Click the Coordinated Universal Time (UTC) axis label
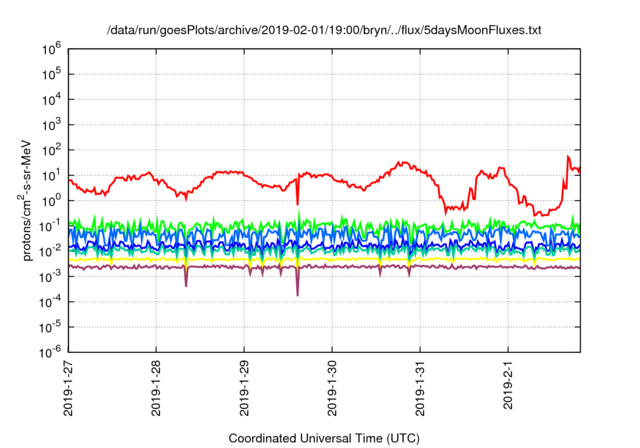 coord(324,438)
